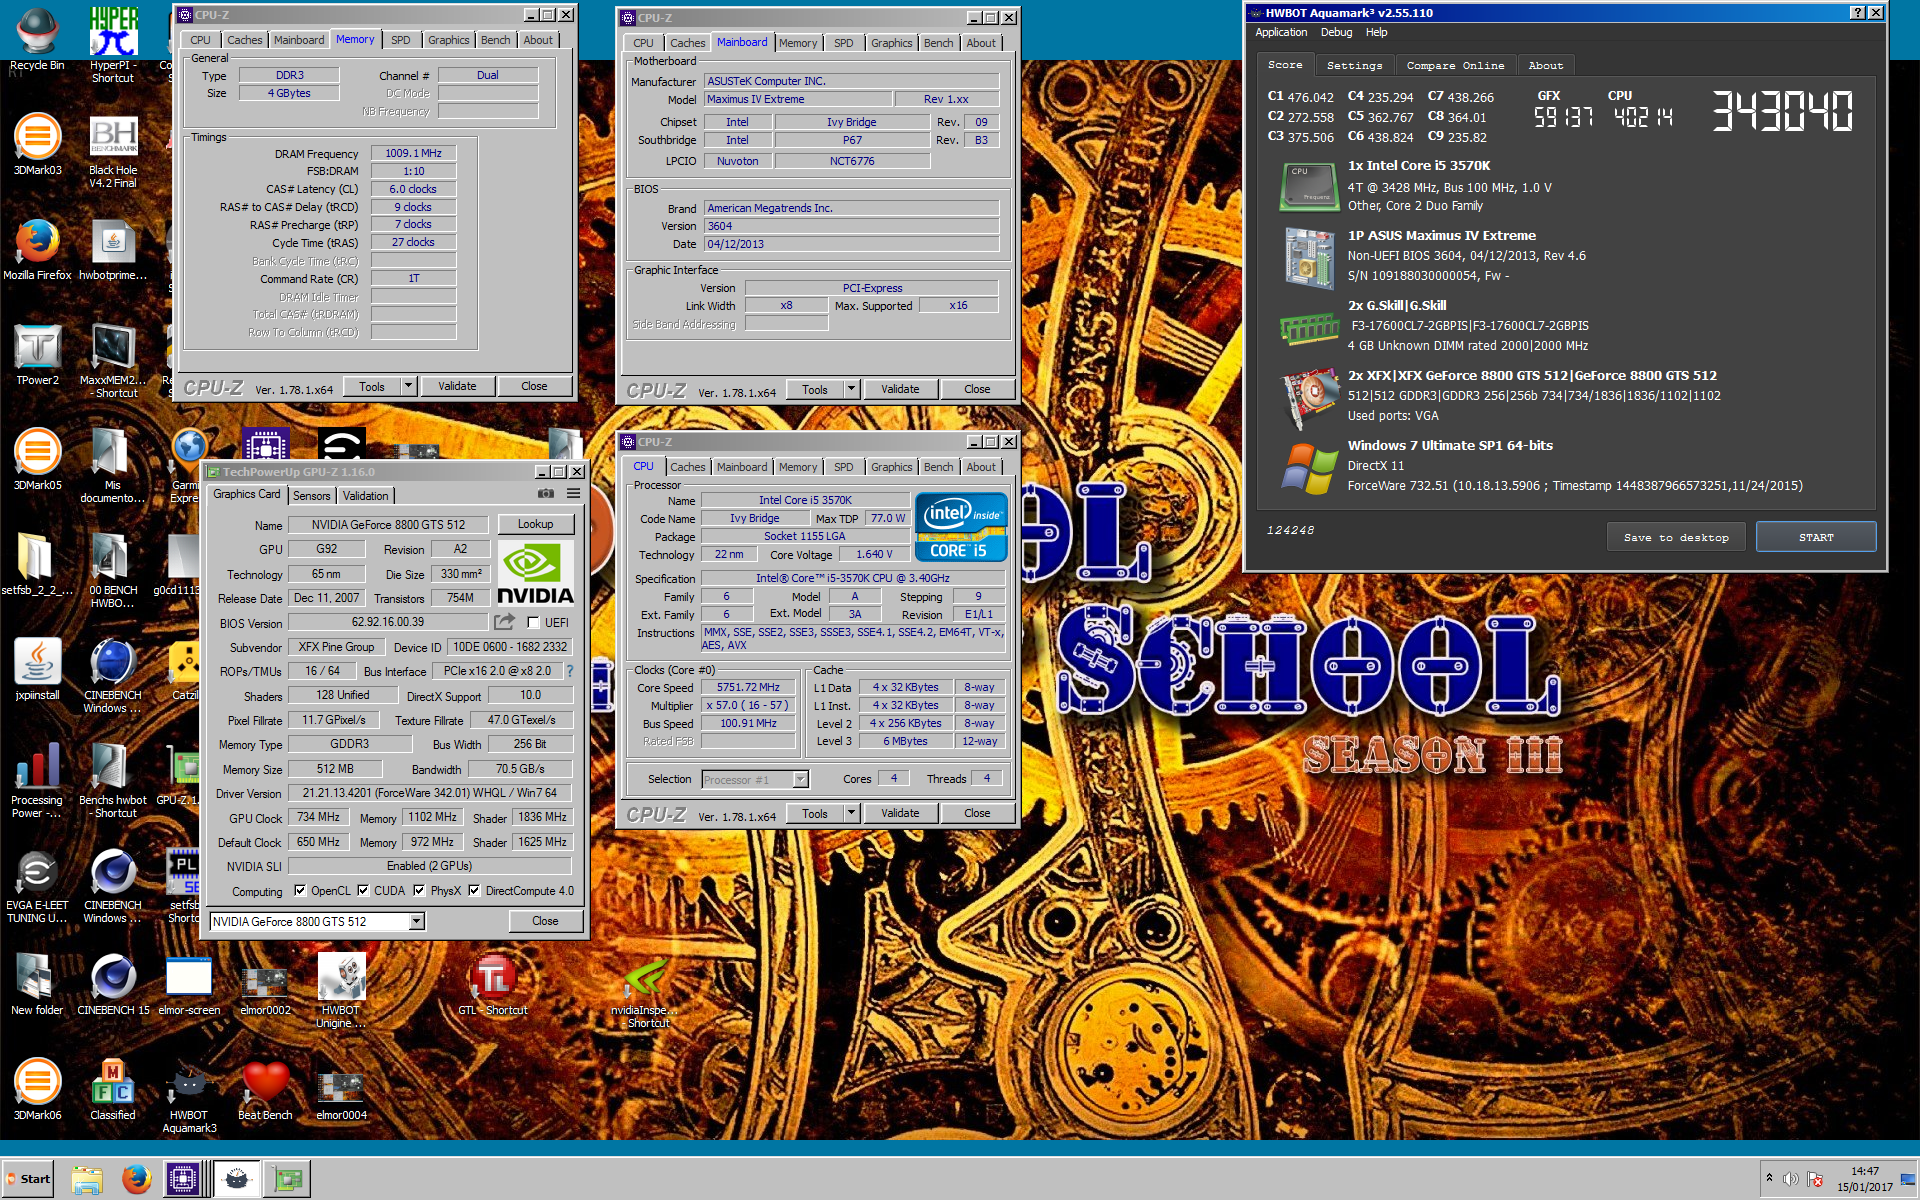
Task: Open jxpiinstall desktop icon
Action: [x=37, y=670]
